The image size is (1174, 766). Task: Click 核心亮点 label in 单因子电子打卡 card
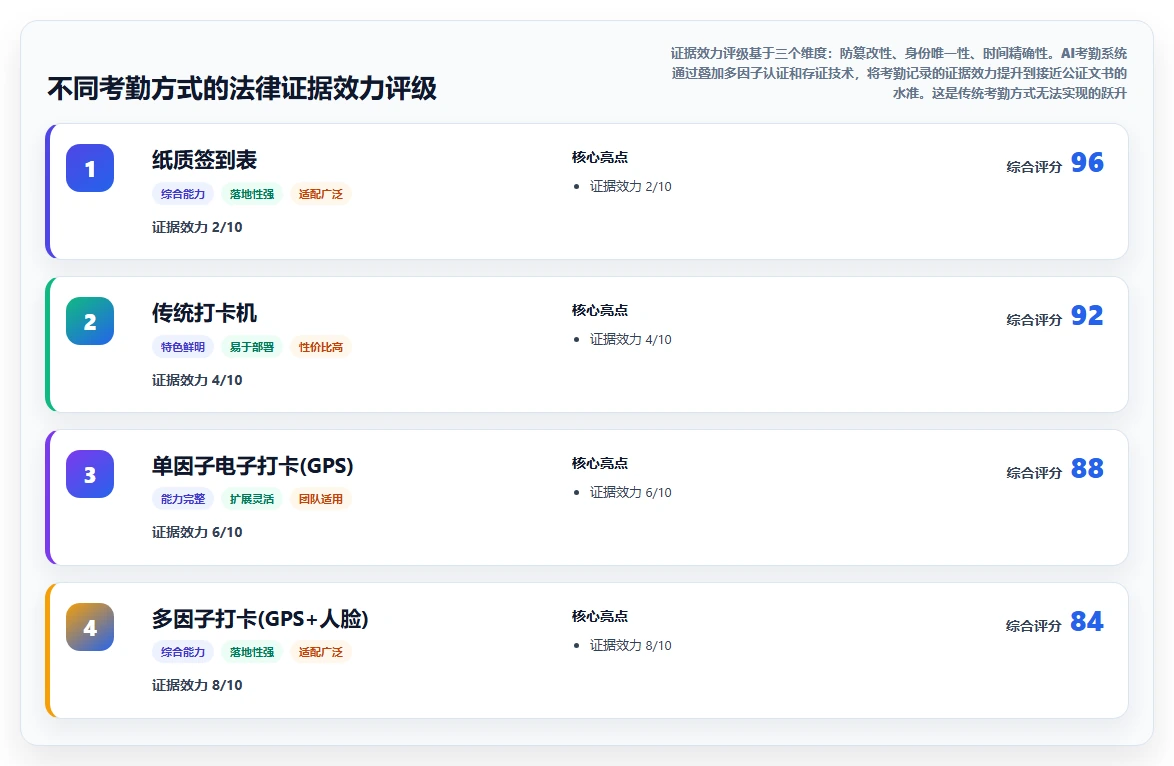coord(600,463)
